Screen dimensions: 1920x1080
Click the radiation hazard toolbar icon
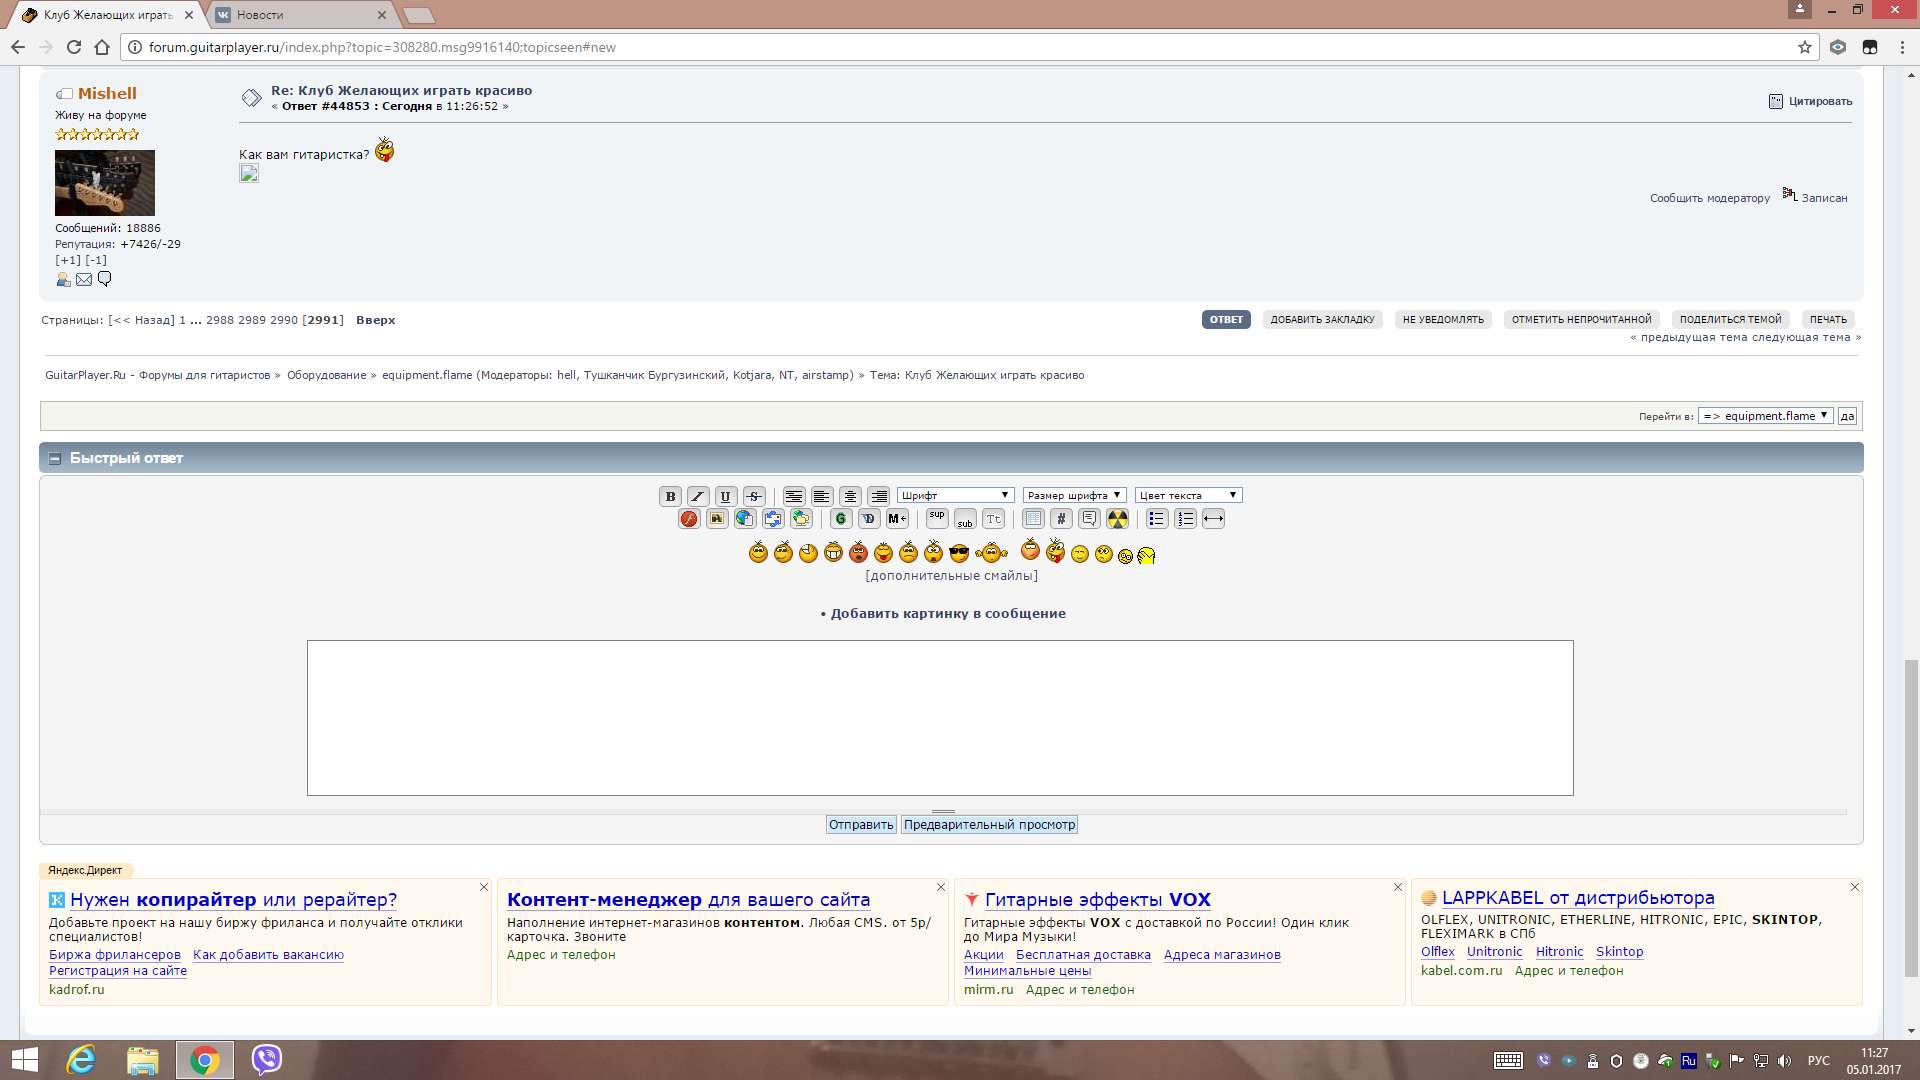click(1117, 519)
